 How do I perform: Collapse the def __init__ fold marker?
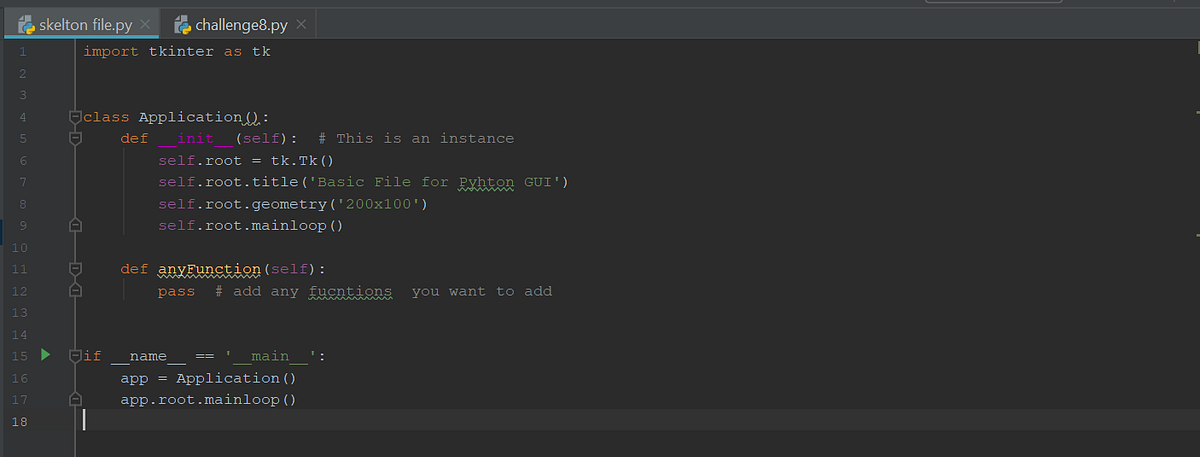coord(74,139)
